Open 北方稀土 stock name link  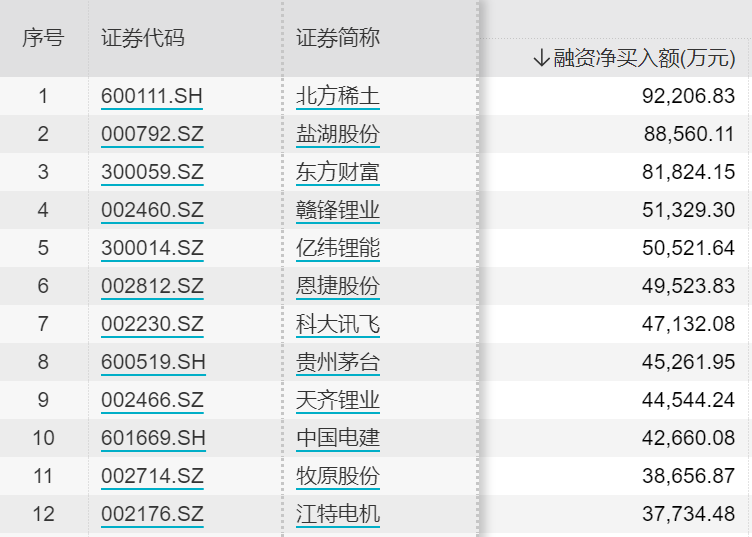338,97
